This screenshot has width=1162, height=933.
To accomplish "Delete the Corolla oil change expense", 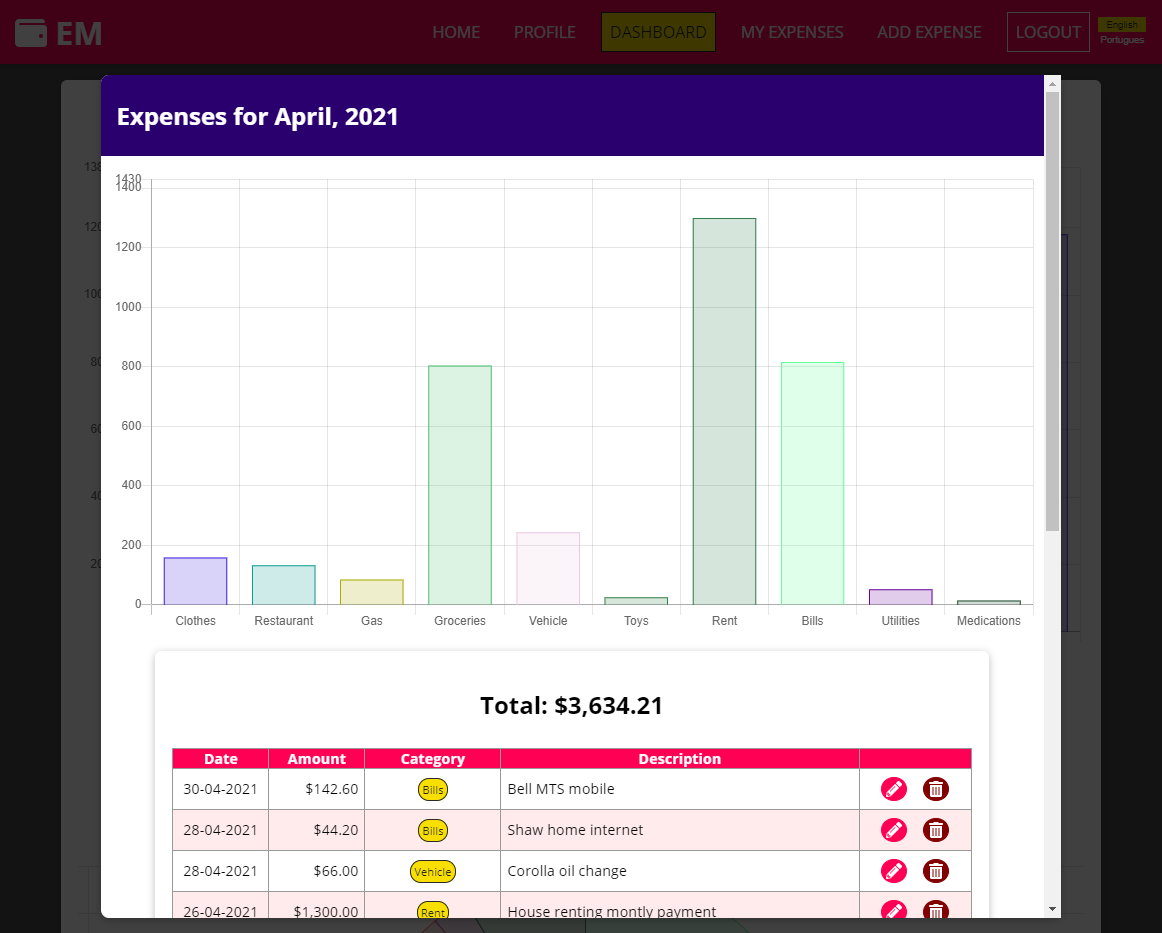I will point(936,871).
